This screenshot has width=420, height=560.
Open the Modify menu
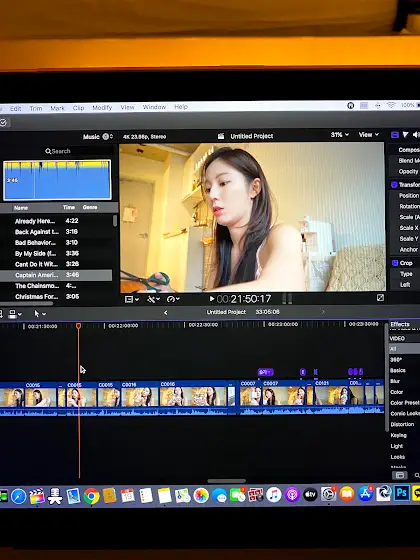click(102, 108)
